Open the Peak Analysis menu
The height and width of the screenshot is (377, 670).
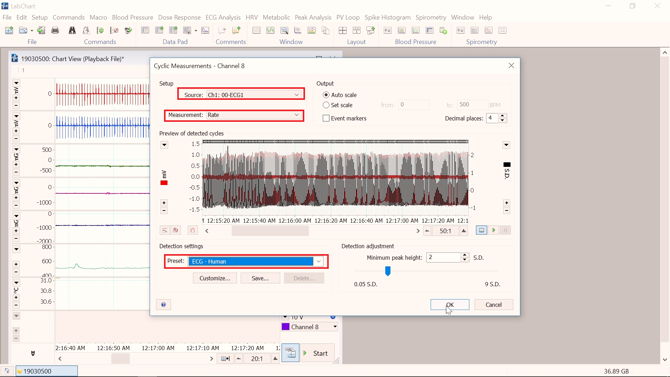click(313, 17)
